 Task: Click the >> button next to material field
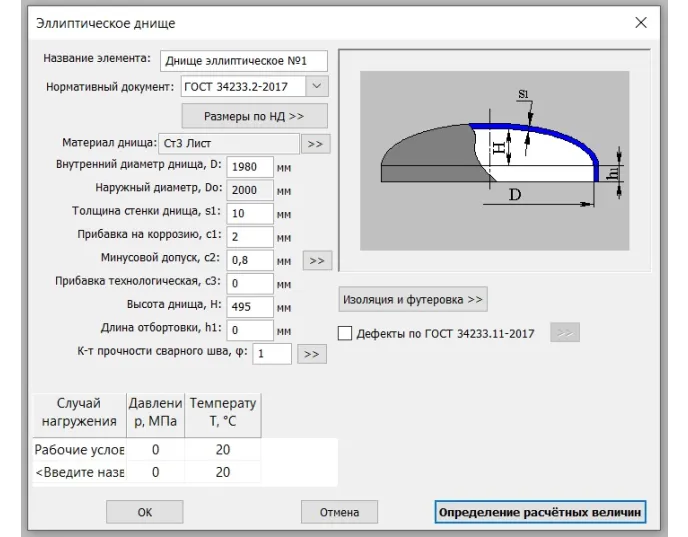[316, 144]
